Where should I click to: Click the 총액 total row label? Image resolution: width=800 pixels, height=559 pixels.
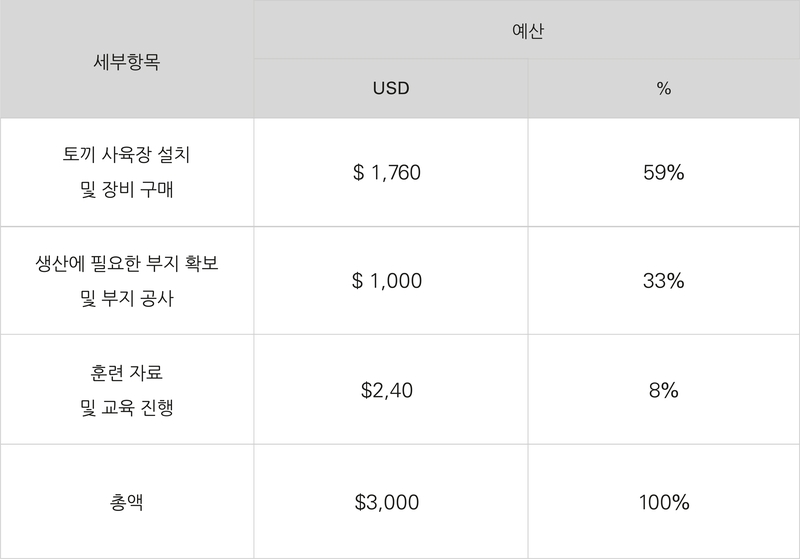tap(127, 502)
